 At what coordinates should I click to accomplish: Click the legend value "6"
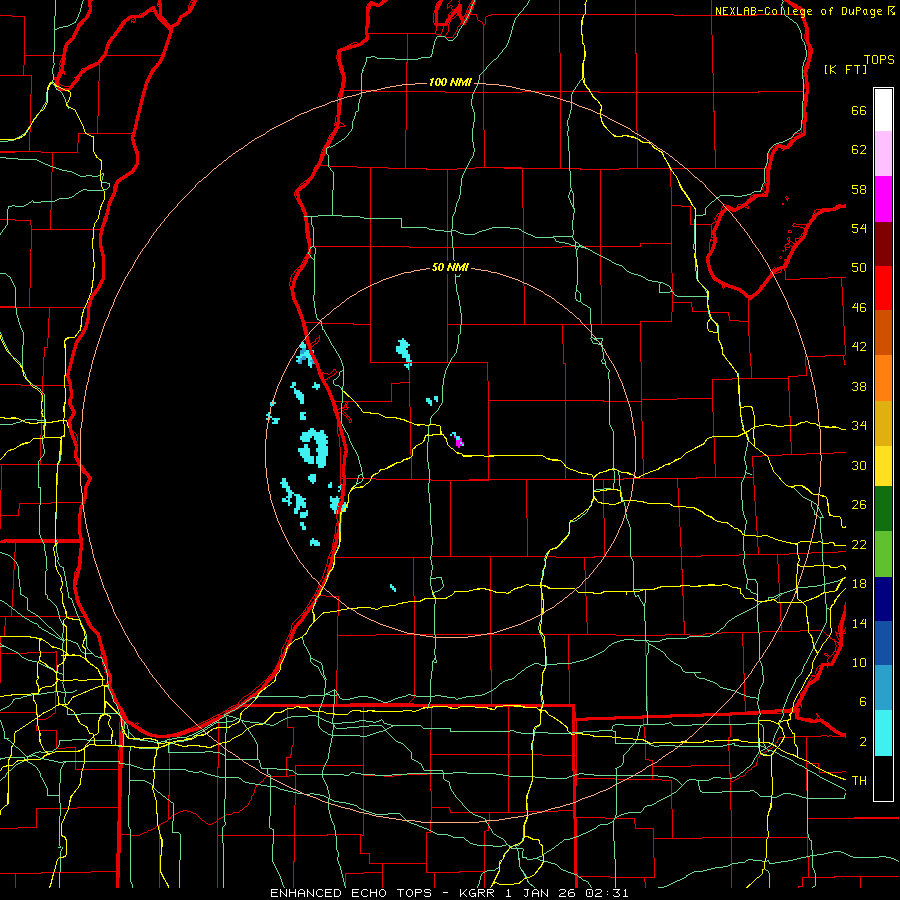coord(862,702)
